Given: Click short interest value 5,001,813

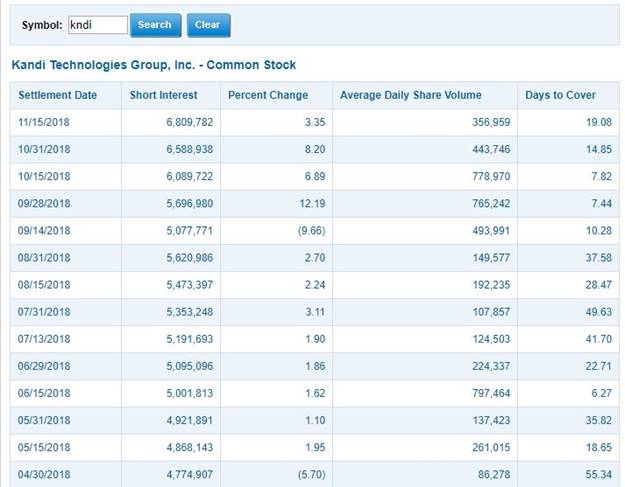Looking at the screenshot, I should [x=190, y=393].
